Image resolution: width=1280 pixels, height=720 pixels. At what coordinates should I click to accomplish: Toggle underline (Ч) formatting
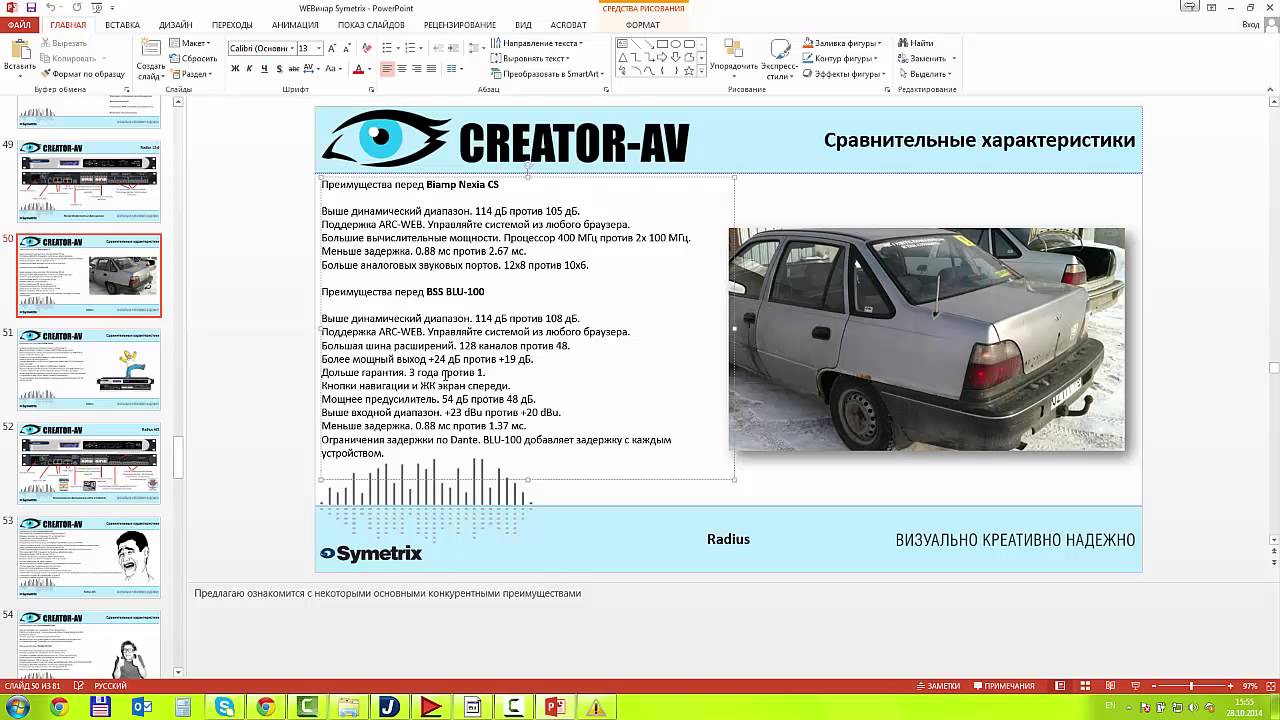coord(264,69)
